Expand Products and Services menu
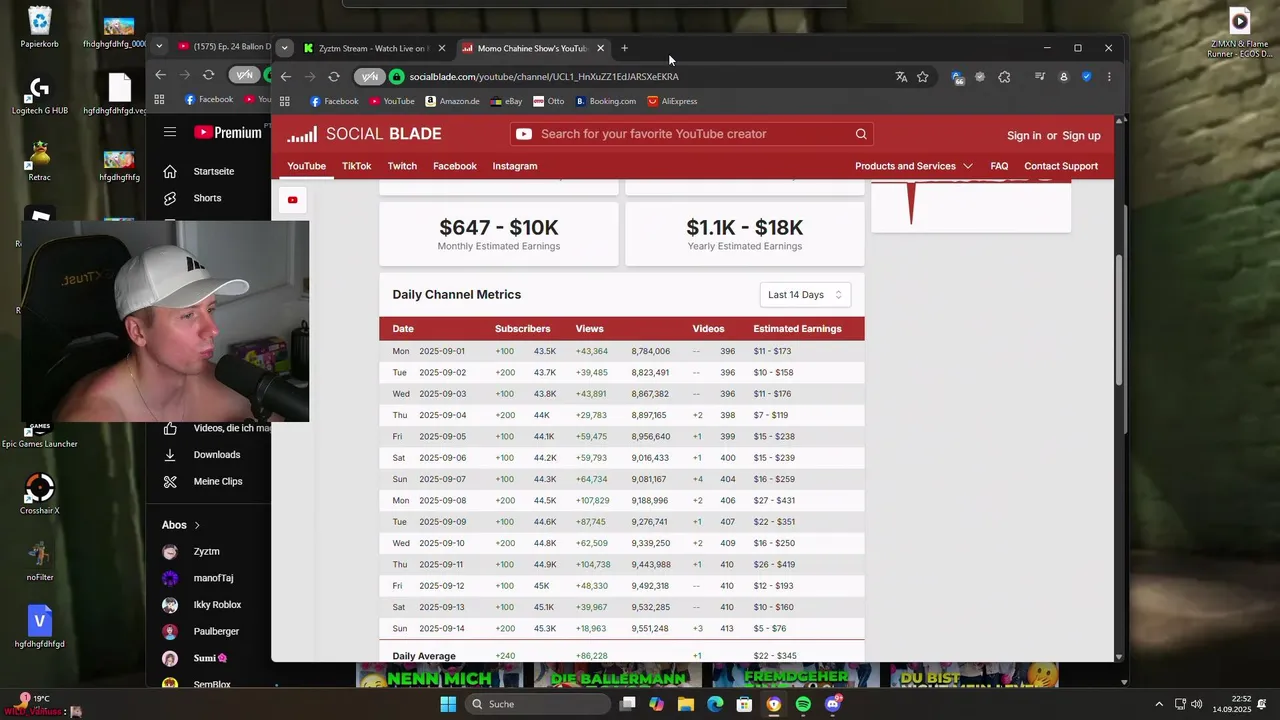 [x=914, y=166]
